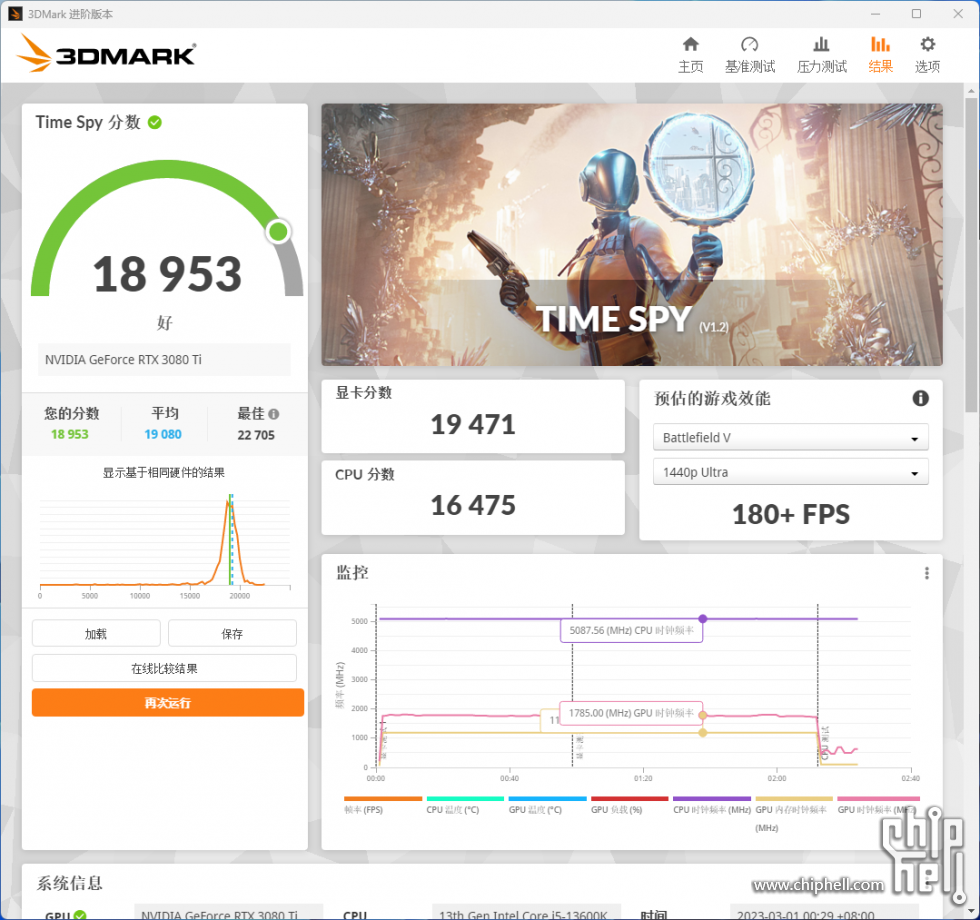Toggle the GPU 负载 (%) red legend swatch

pos(629,799)
